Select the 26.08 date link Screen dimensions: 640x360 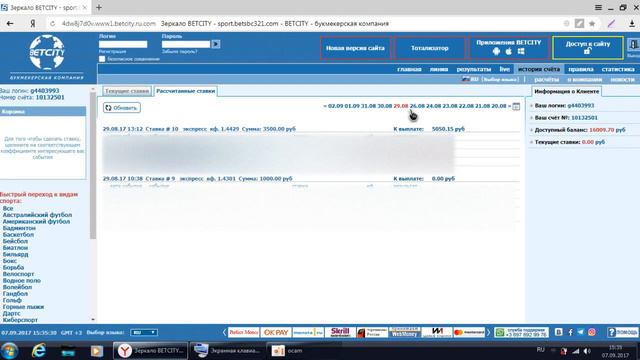(x=417, y=106)
